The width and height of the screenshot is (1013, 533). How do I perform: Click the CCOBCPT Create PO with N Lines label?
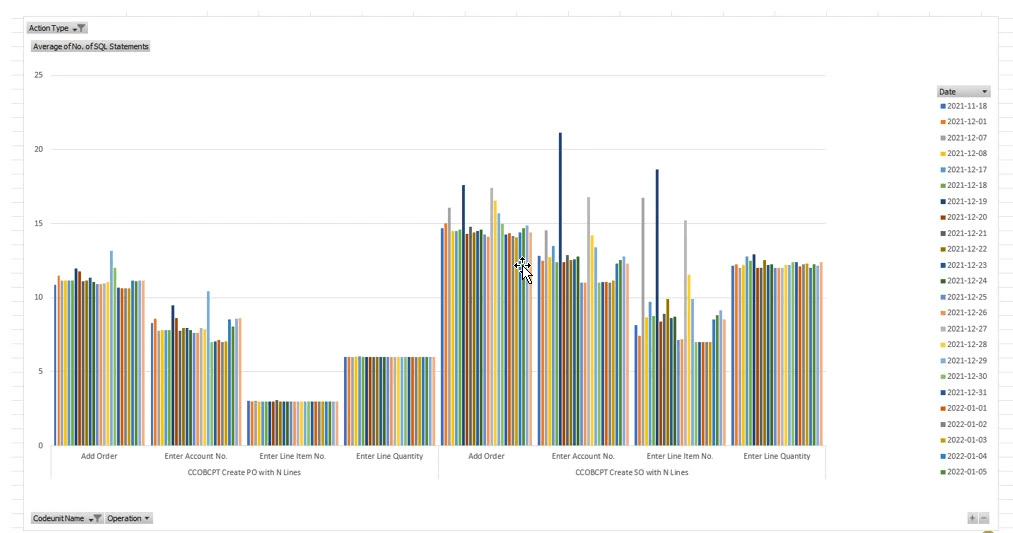[x=244, y=472]
